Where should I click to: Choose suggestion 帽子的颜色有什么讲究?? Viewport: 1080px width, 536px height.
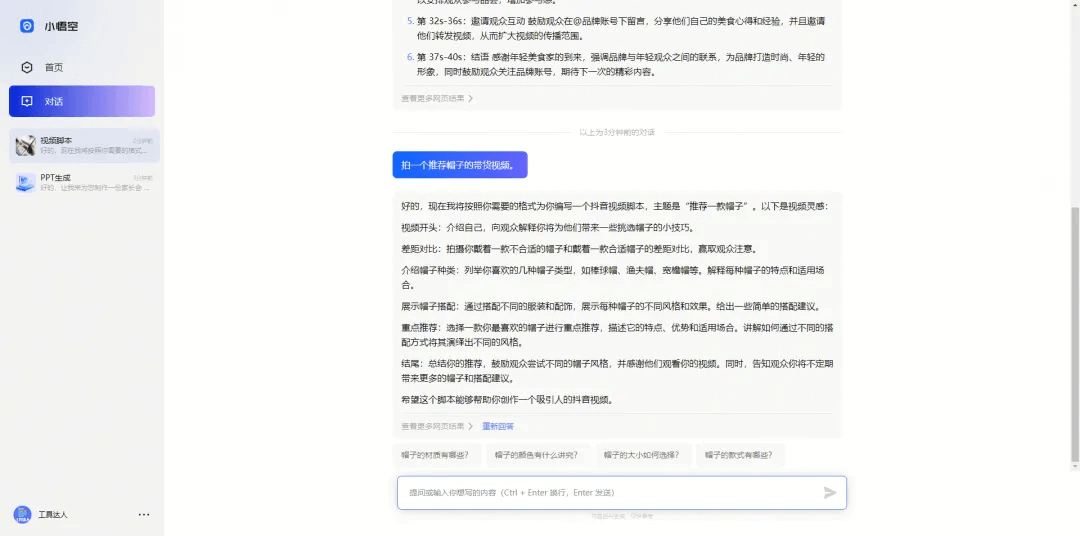(x=537, y=455)
